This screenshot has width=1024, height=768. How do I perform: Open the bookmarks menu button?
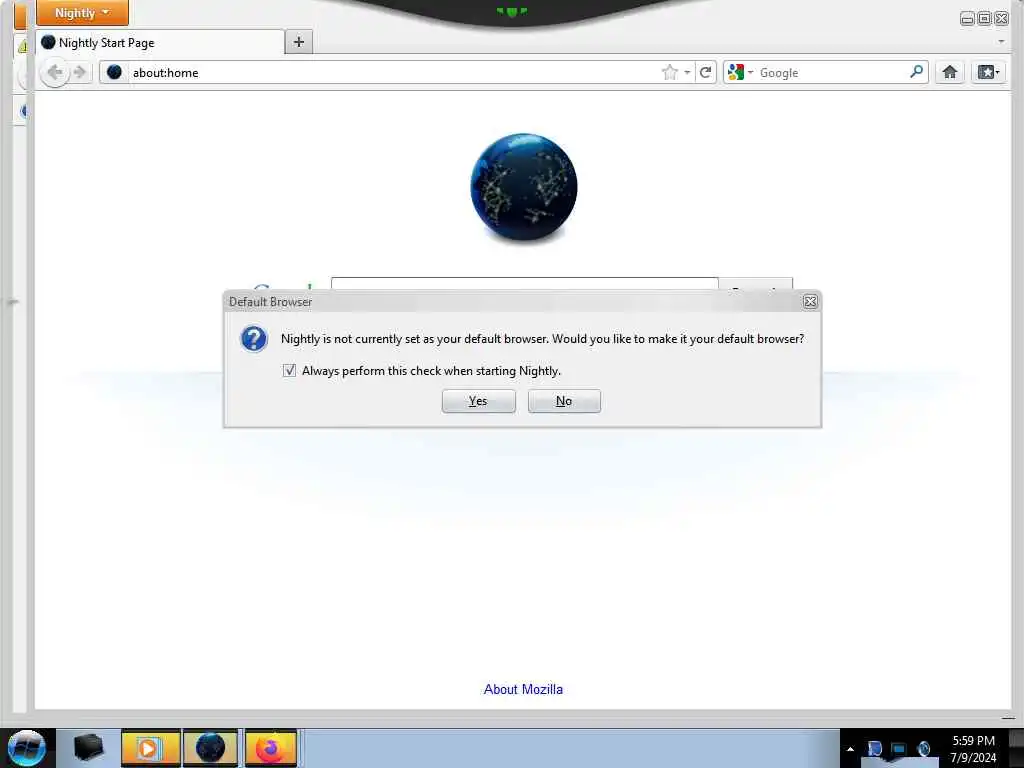point(988,72)
